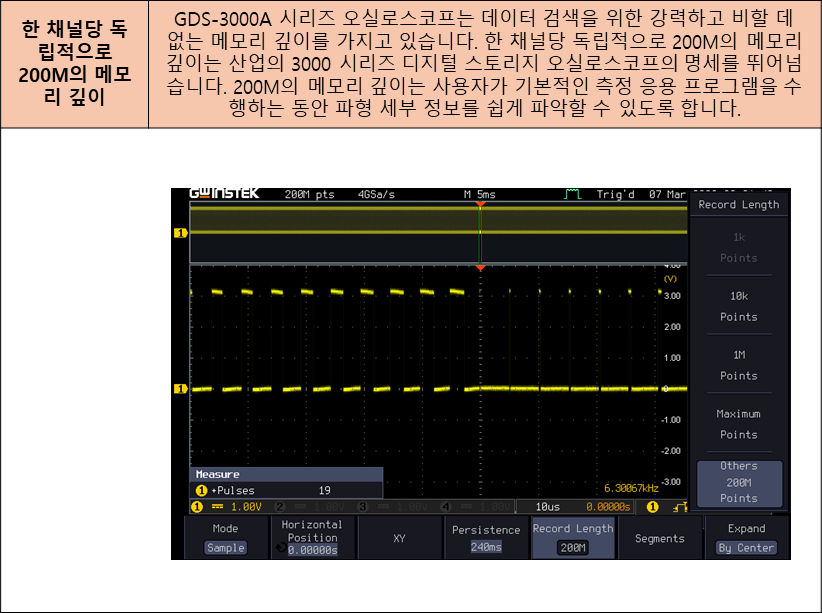Open the Persistence 240ms menu
822x613 pixels.
point(486,538)
